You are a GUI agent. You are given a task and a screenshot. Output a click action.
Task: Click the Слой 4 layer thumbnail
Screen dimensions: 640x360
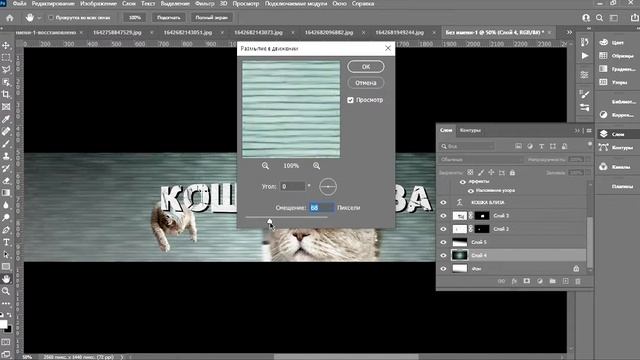pos(460,256)
